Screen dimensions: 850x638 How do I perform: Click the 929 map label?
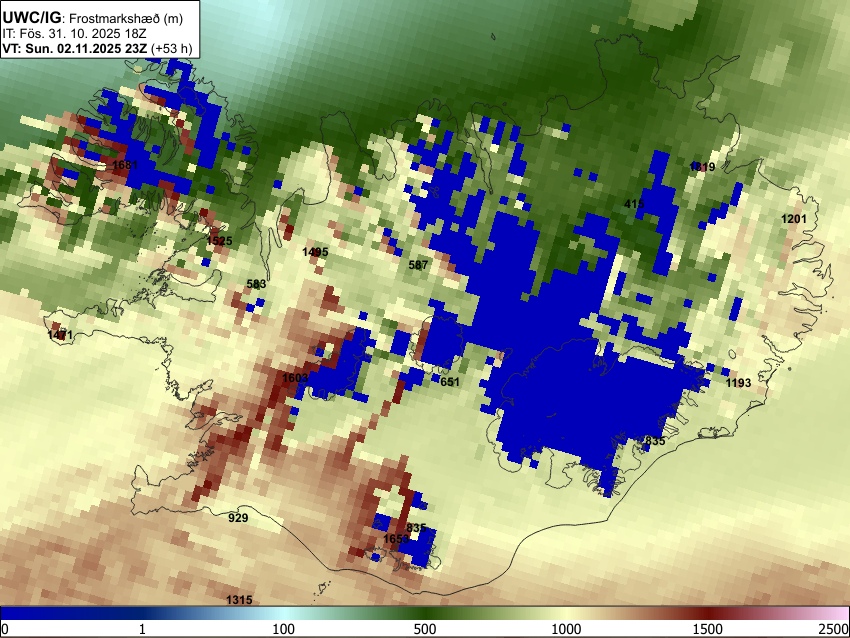point(239,518)
